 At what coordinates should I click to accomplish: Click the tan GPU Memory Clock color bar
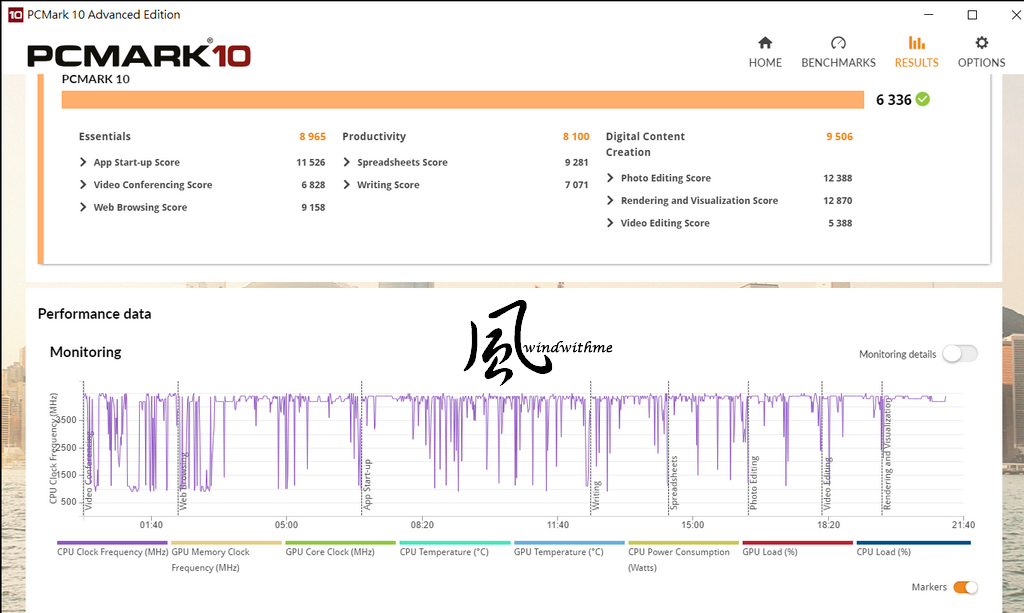tap(227, 542)
